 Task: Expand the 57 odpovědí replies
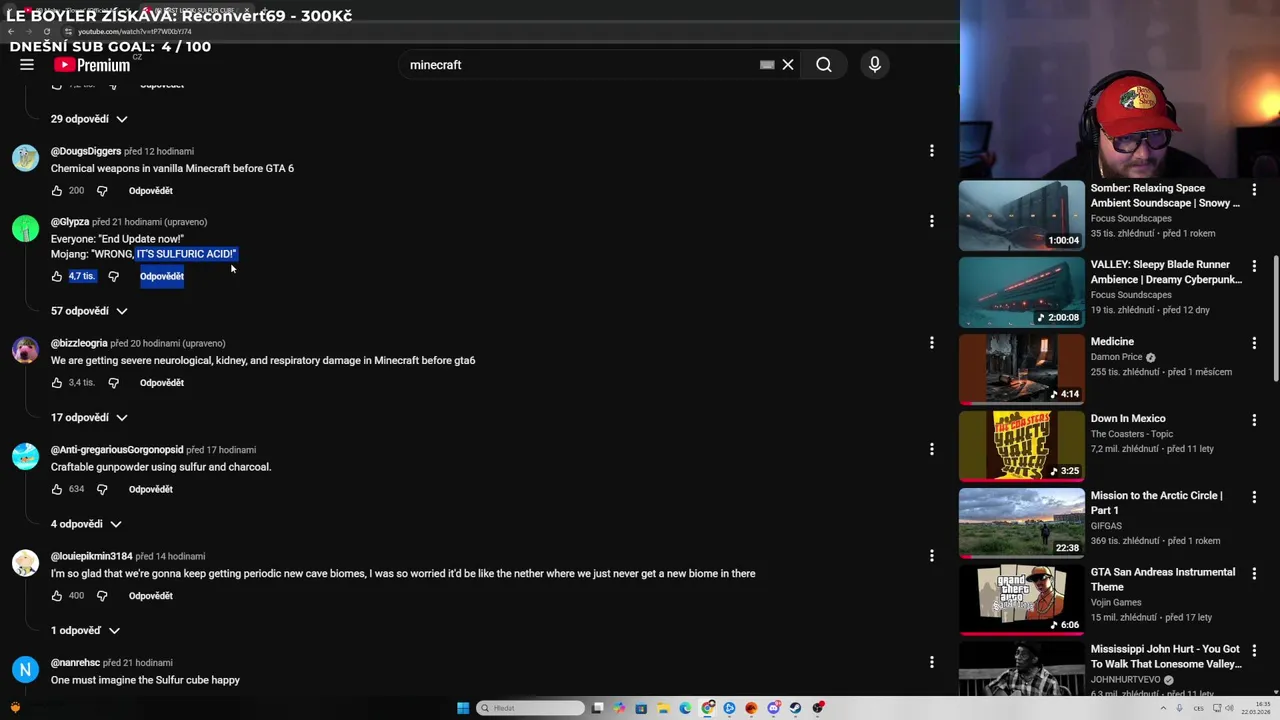pos(89,311)
